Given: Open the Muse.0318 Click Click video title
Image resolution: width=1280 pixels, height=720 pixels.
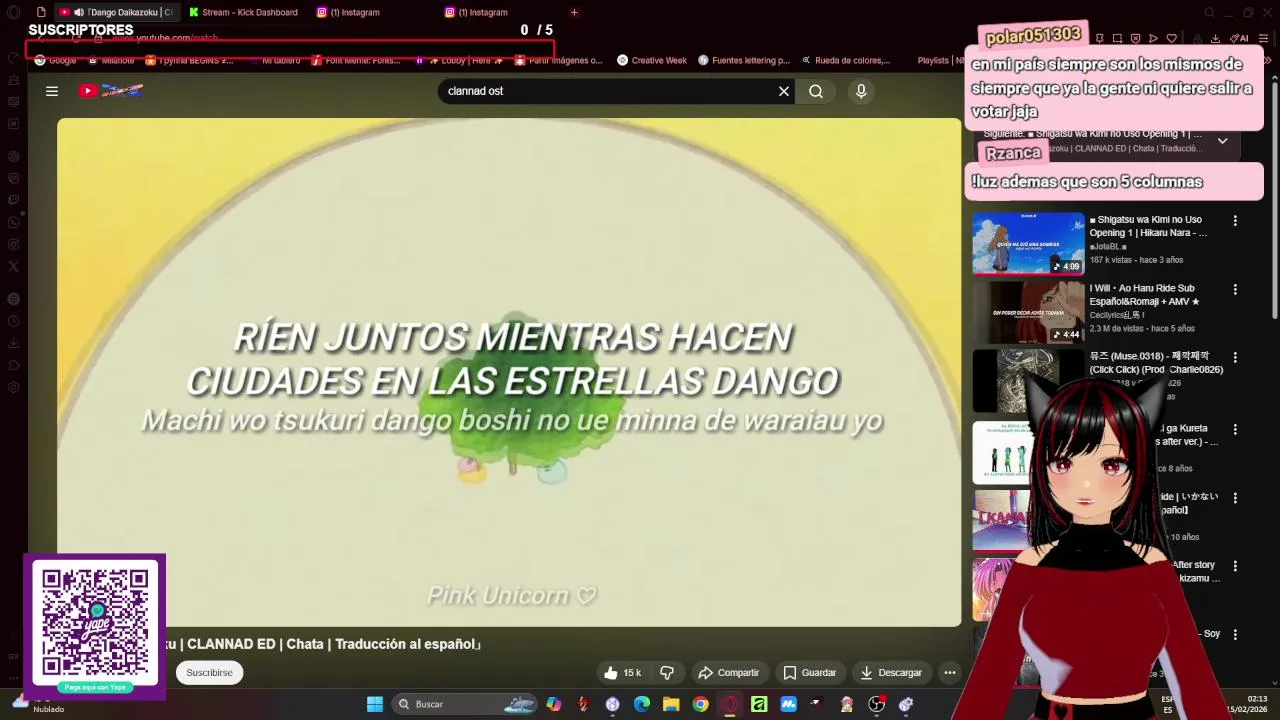Looking at the screenshot, I should 1156,363.
